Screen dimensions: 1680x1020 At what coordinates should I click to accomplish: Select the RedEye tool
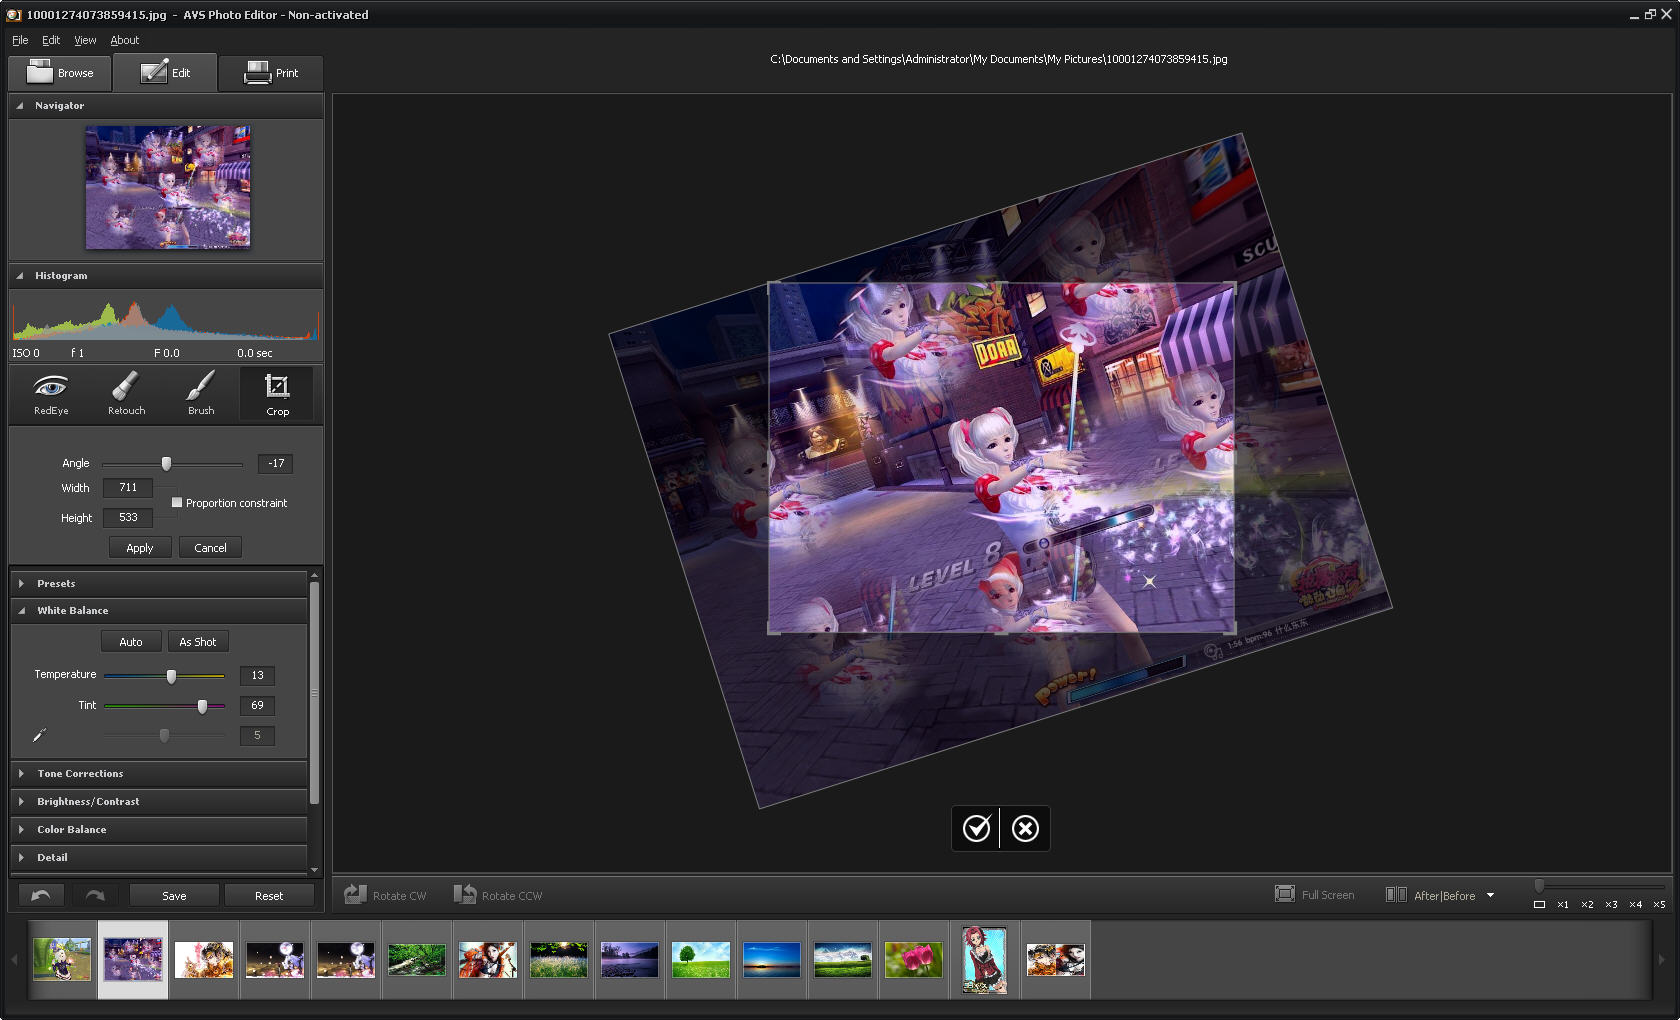pos(51,394)
